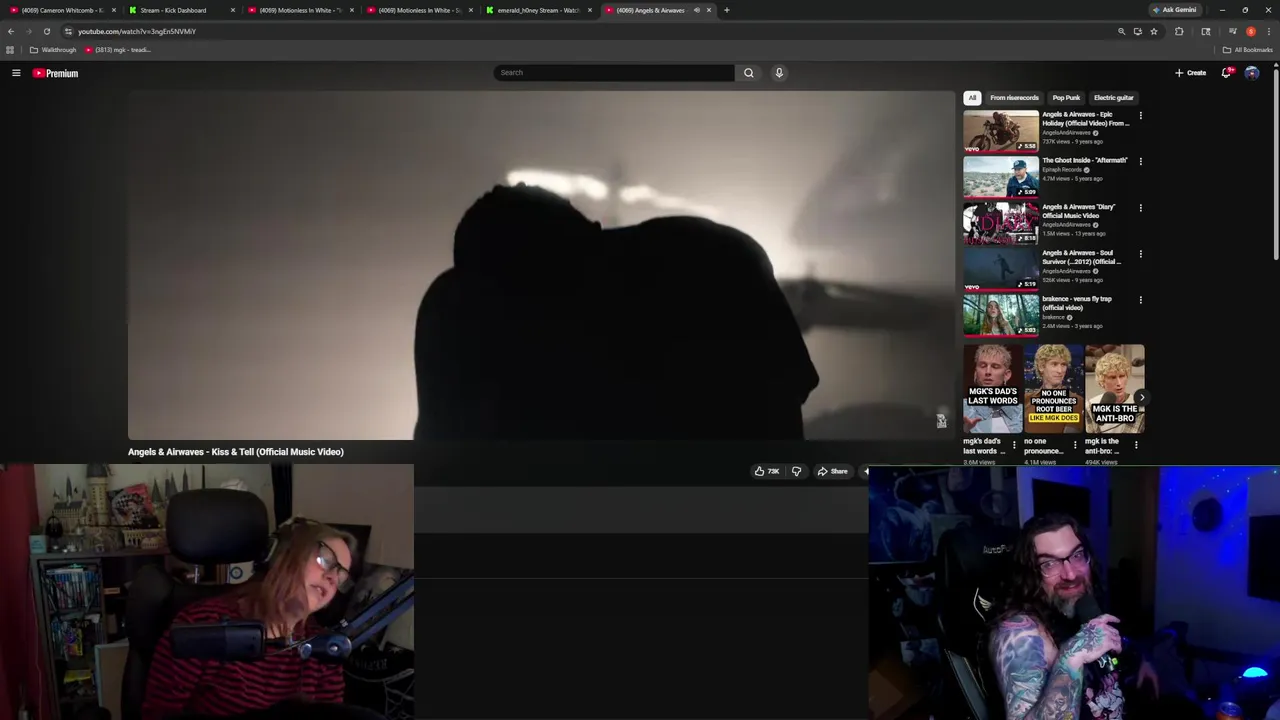
Task: Open the Epic Holiday motorcycle thumbnail
Action: (1001, 131)
